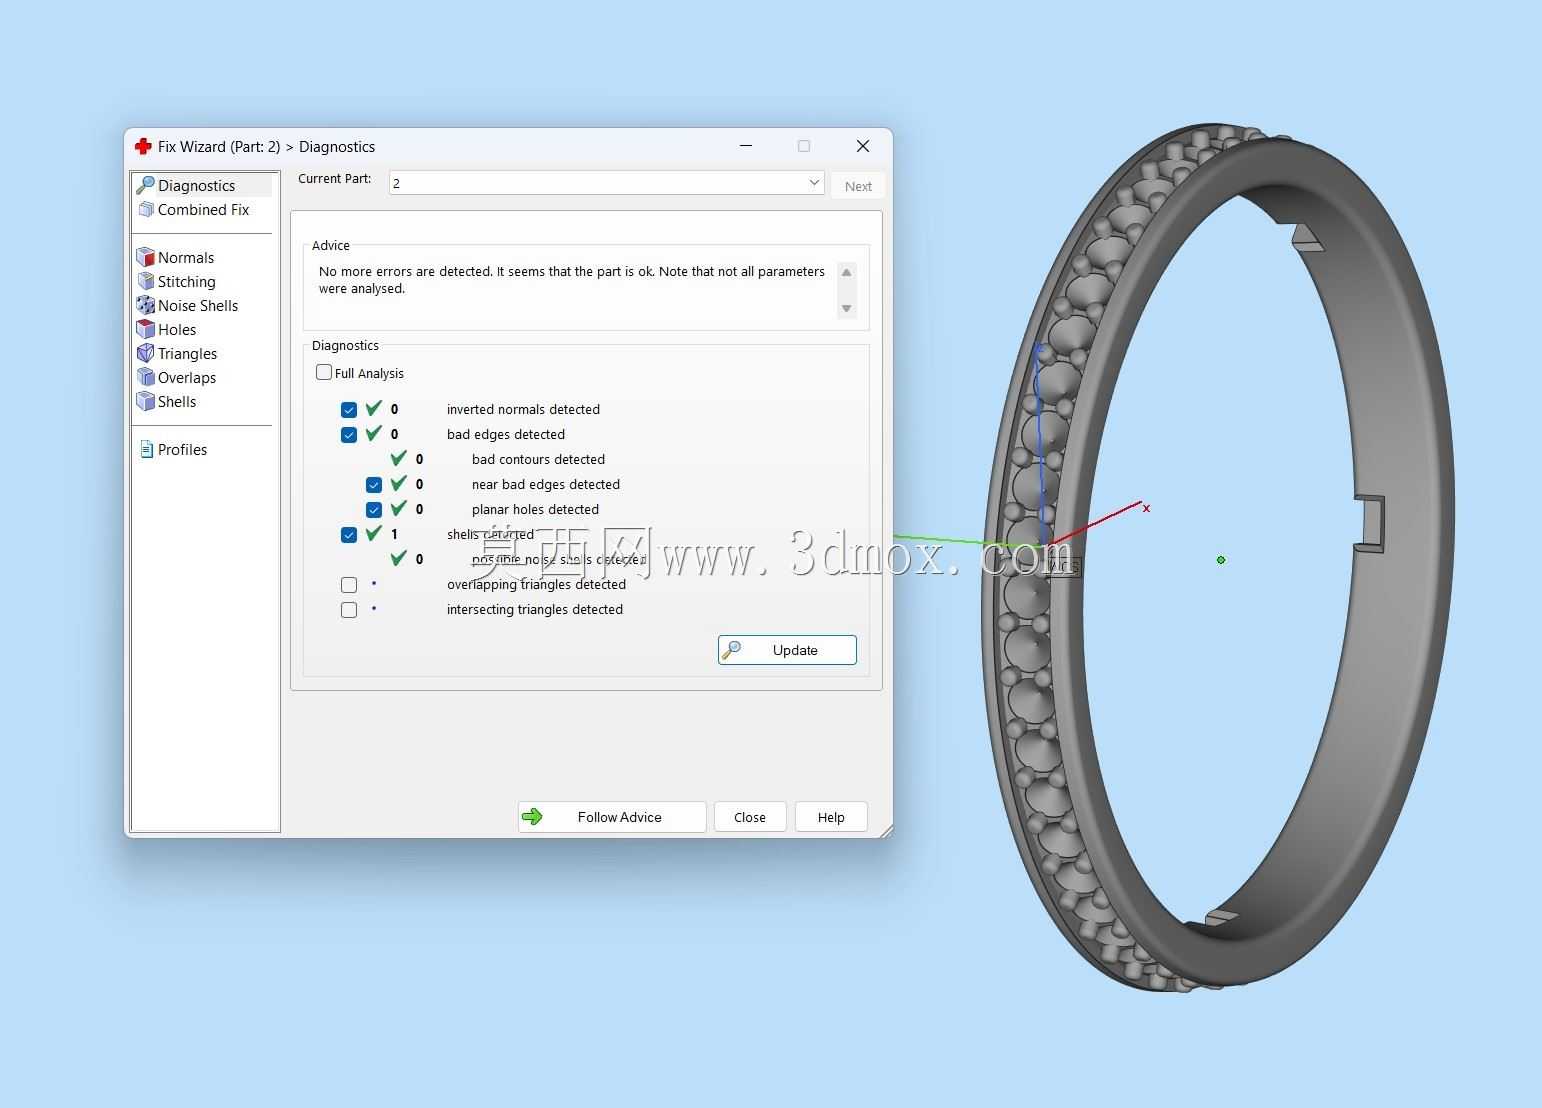Click the Next button

pyautogui.click(x=858, y=186)
